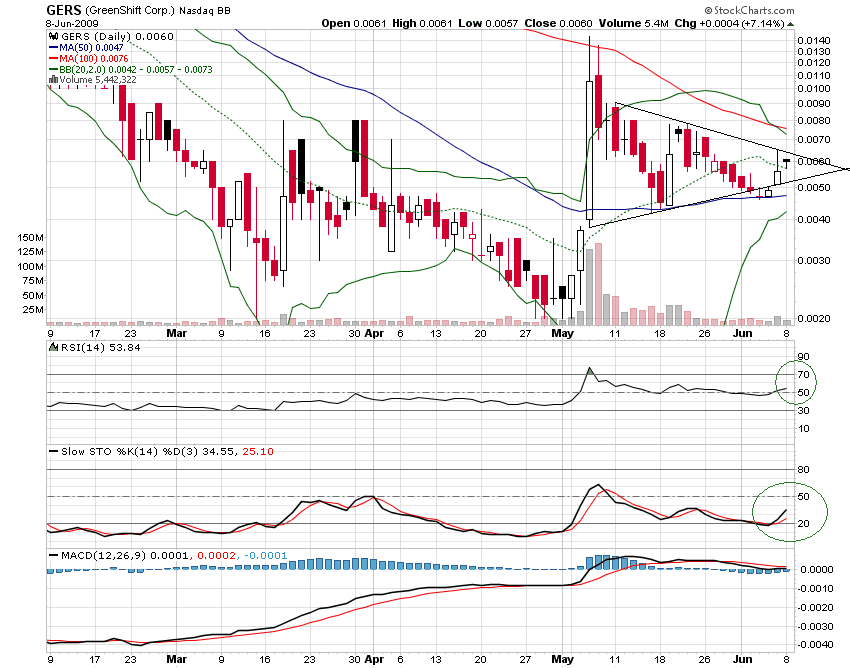850x668 pixels.
Task: Click the small icon before RSI(14) label
Action: (x=54, y=347)
